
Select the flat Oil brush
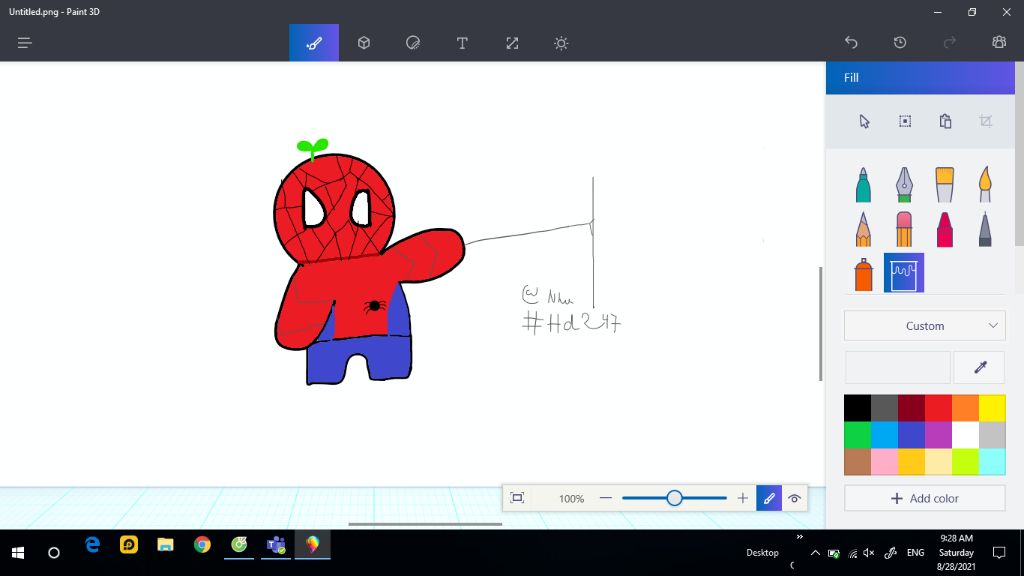point(944,185)
